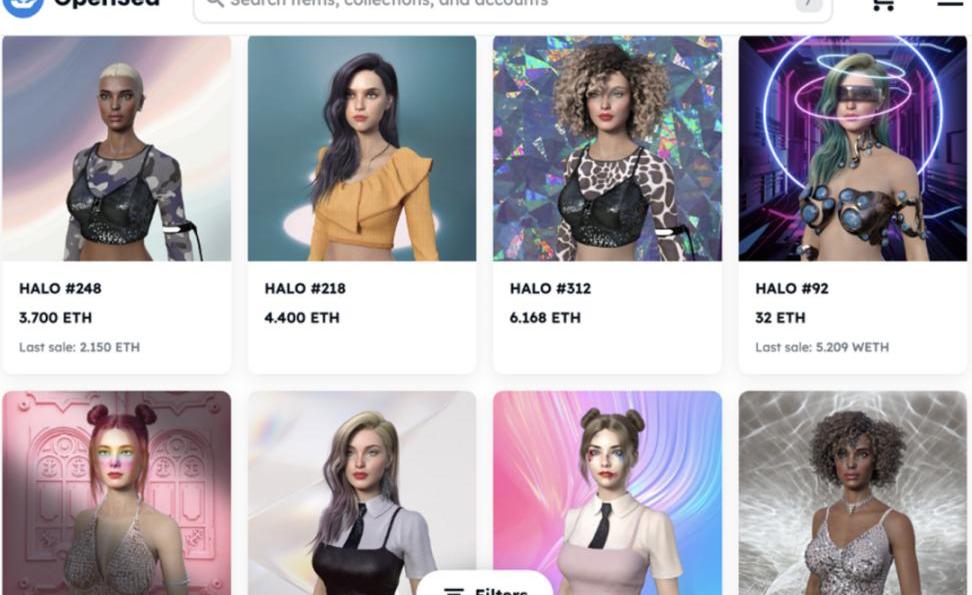
Task: Open the hamburger menu icon
Action: pyautogui.click(x=950, y=3)
